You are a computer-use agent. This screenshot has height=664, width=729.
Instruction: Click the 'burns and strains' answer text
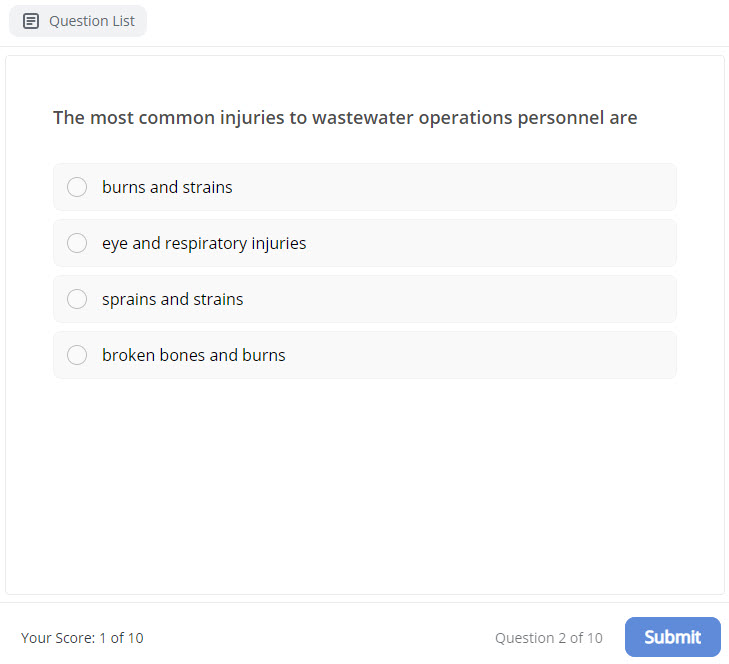[167, 187]
